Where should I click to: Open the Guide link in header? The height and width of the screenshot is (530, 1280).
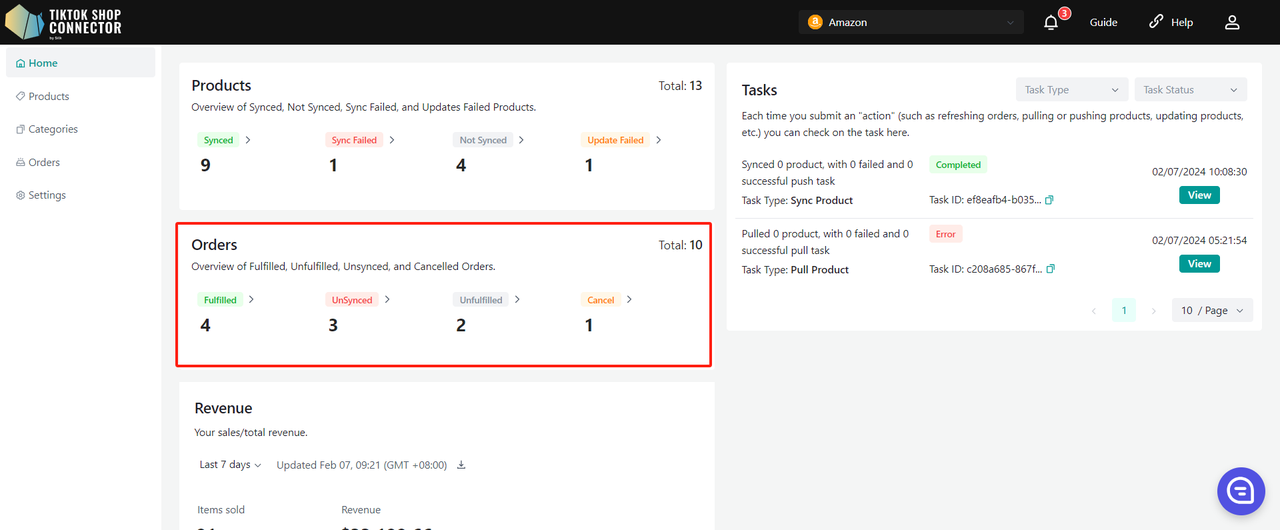point(1103,22)
